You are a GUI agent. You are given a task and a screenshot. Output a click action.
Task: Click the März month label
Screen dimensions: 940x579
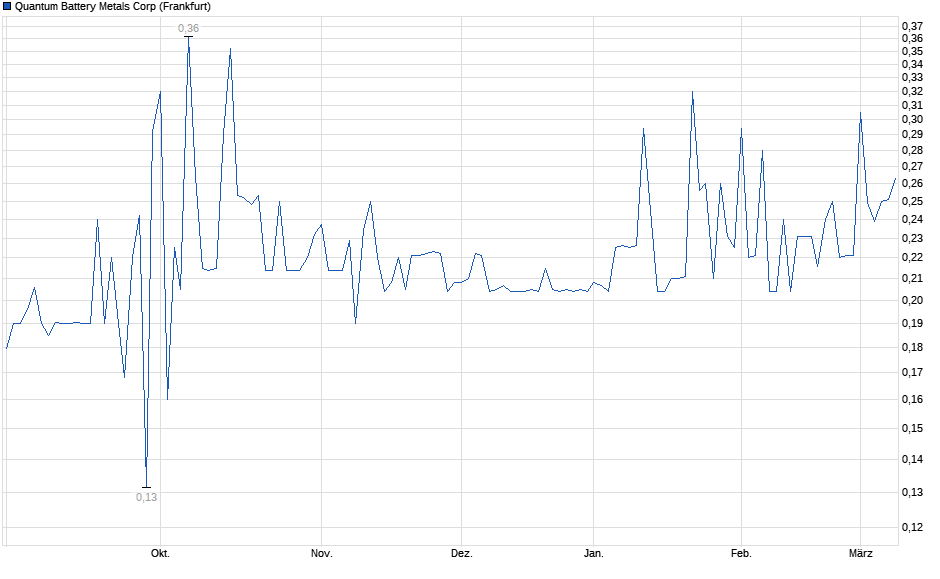861,554
